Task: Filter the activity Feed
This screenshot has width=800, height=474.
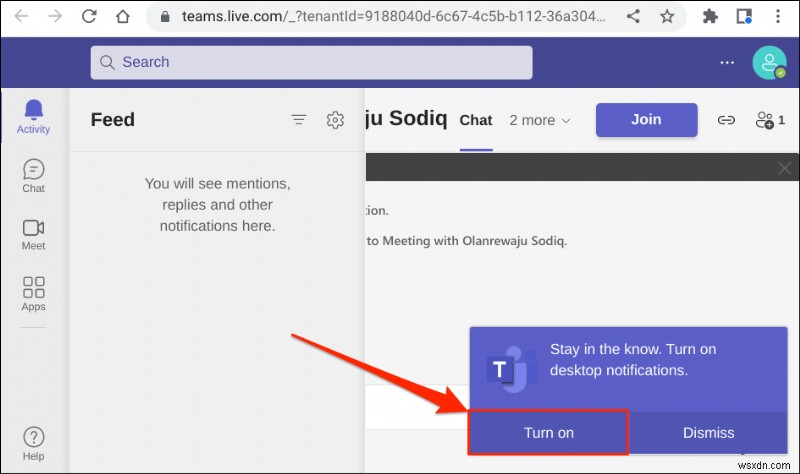Action: click(298, 120)
